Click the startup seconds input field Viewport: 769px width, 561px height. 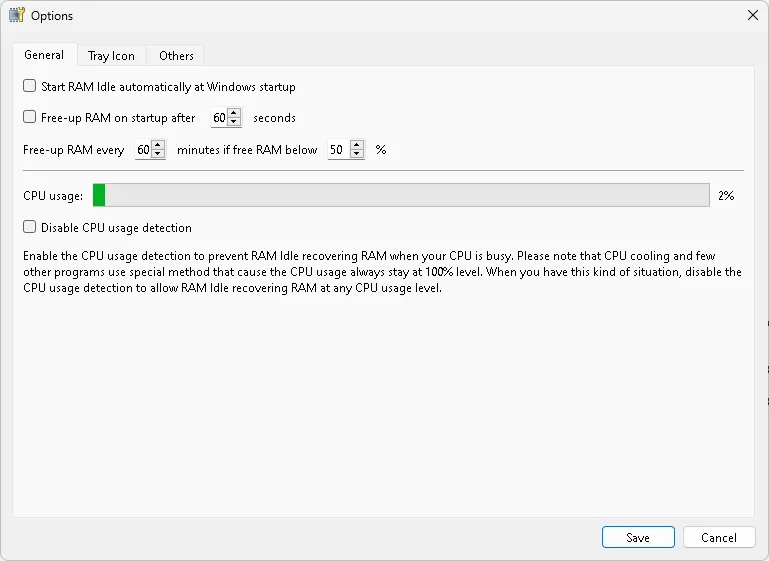pos(219,118)
